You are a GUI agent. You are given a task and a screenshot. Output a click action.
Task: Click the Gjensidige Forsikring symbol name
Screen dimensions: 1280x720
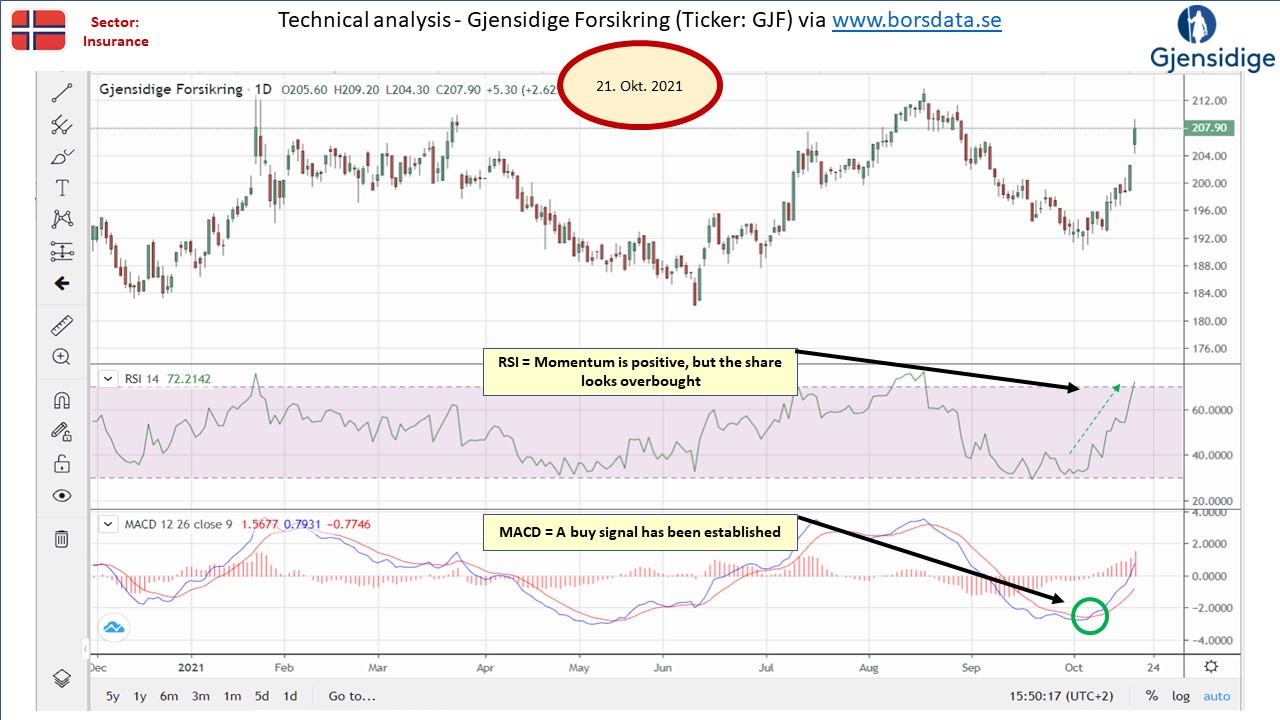point(171,89)
